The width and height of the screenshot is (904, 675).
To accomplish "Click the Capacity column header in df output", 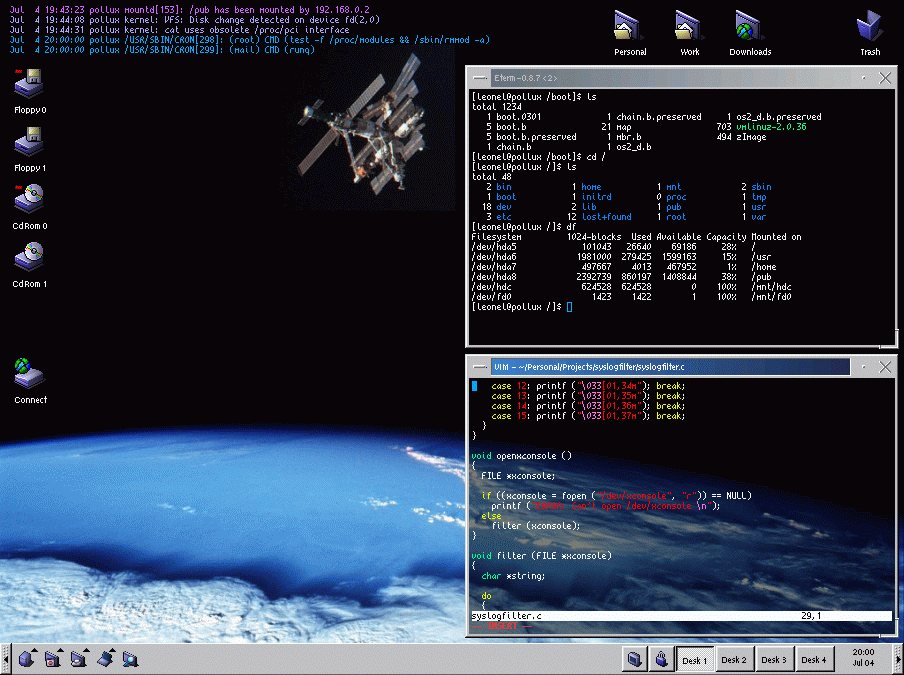I will (x=726, y=237).
